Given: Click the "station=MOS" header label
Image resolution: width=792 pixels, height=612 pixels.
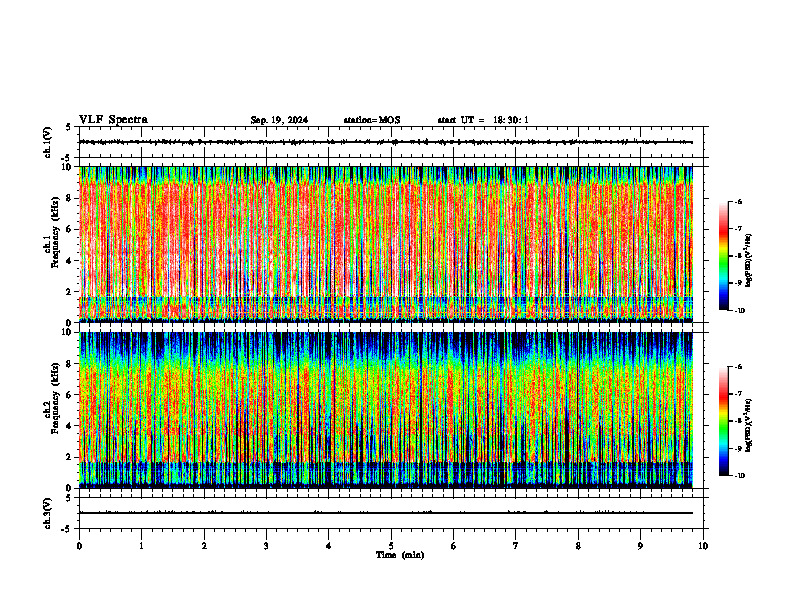Looking at the screenshot, I should 372,120.
